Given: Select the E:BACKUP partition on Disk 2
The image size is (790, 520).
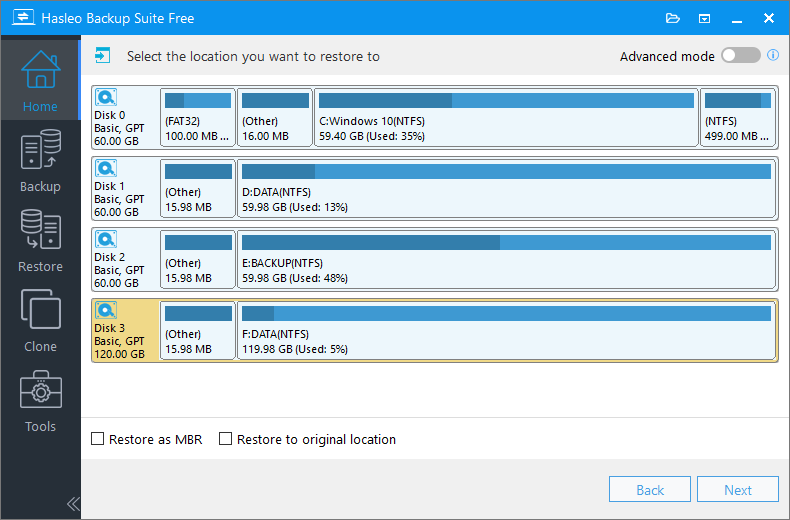Looking at the screenshot, I should point(506,259).
